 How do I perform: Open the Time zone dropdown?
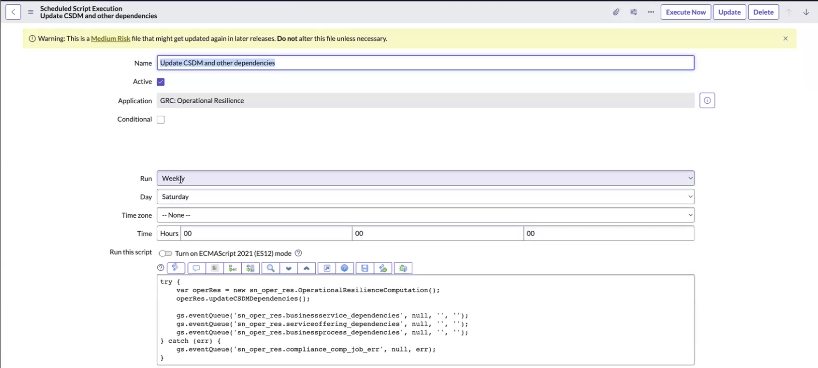coord(426,215)
